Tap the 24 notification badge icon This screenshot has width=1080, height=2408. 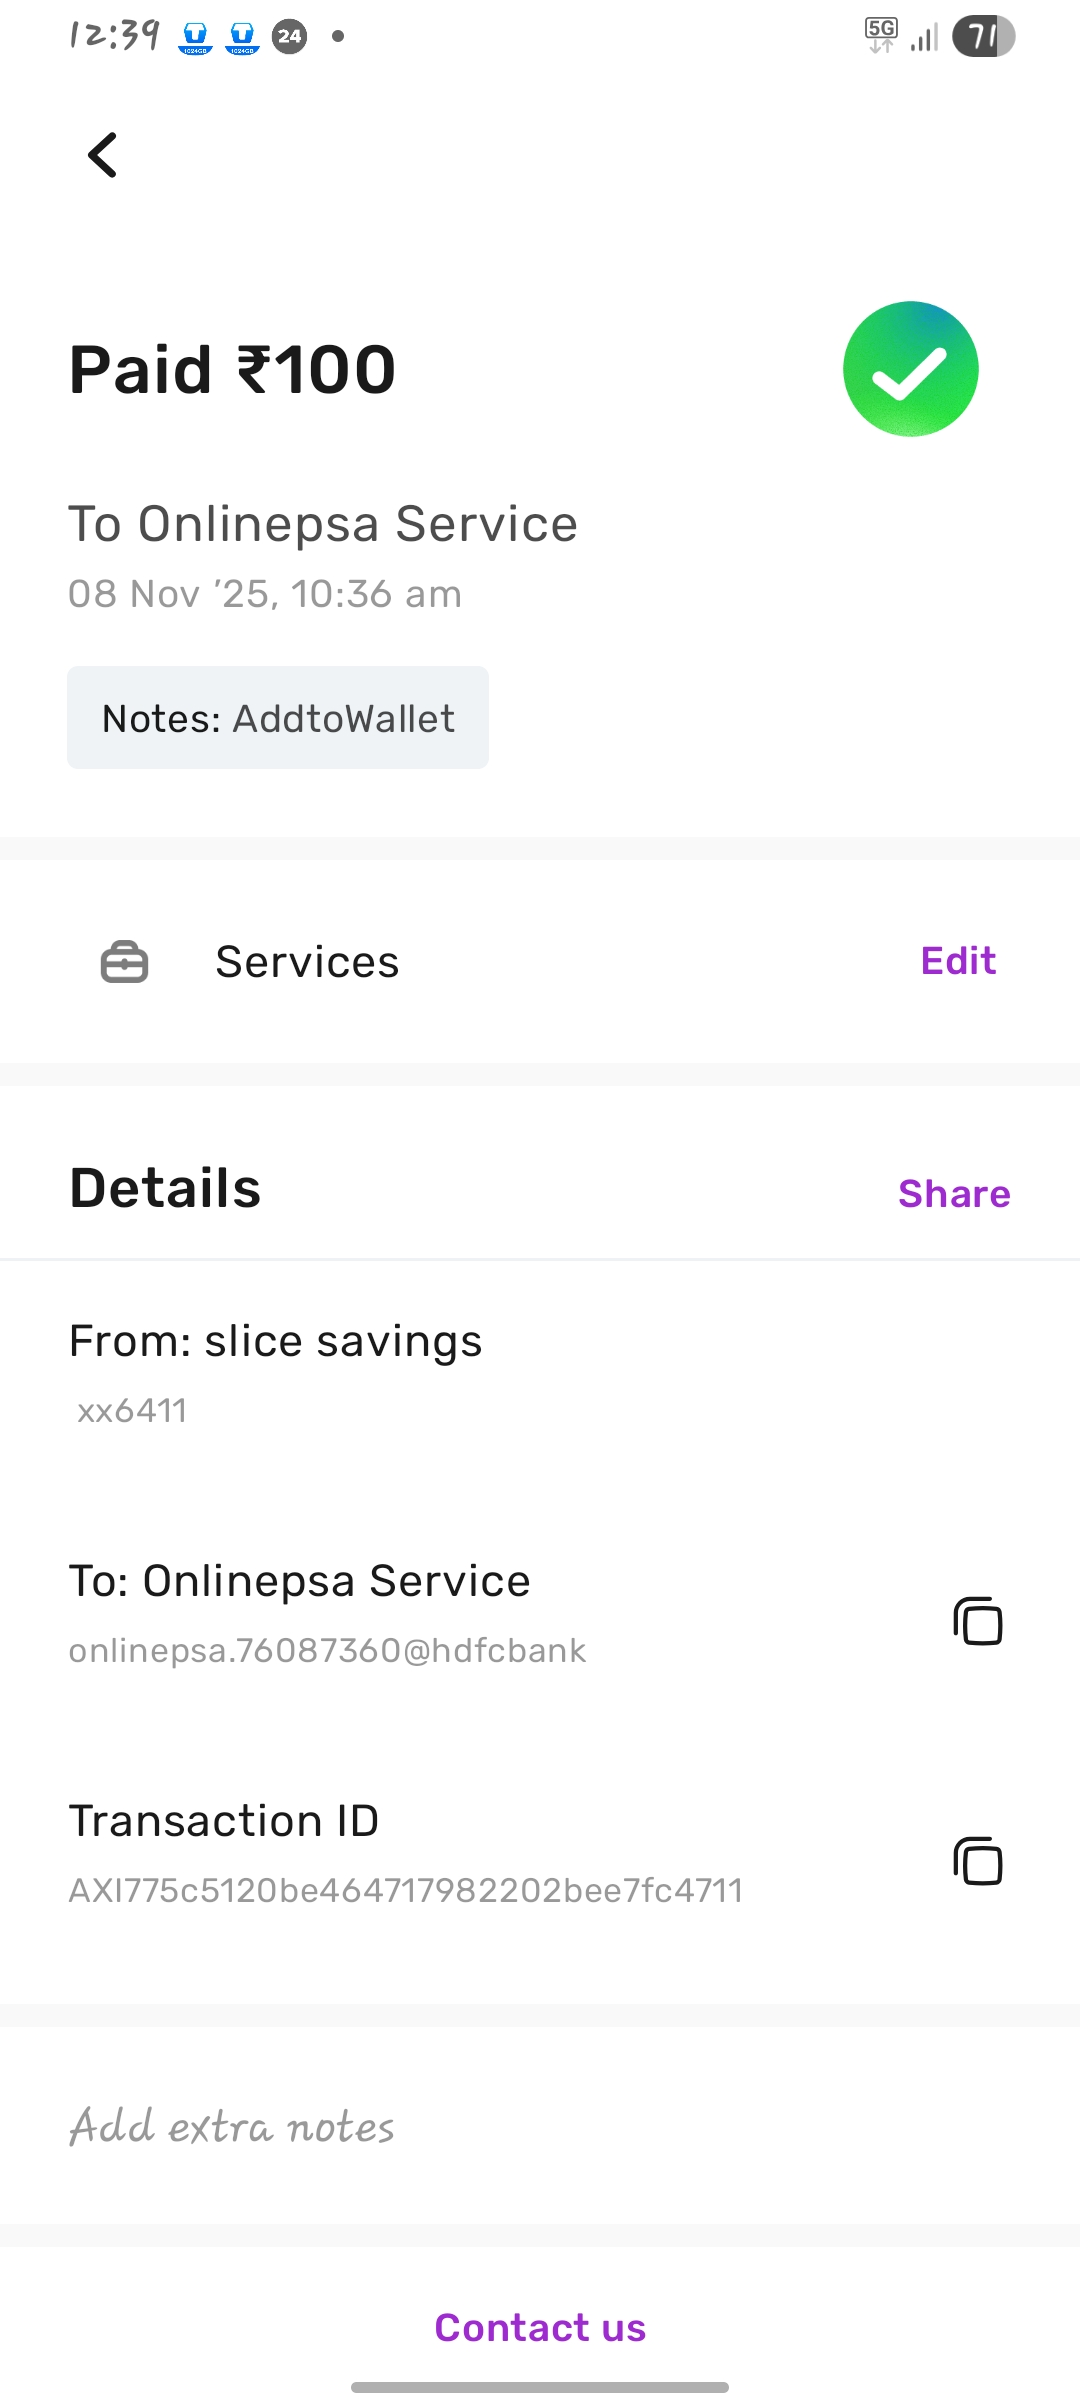290,37
